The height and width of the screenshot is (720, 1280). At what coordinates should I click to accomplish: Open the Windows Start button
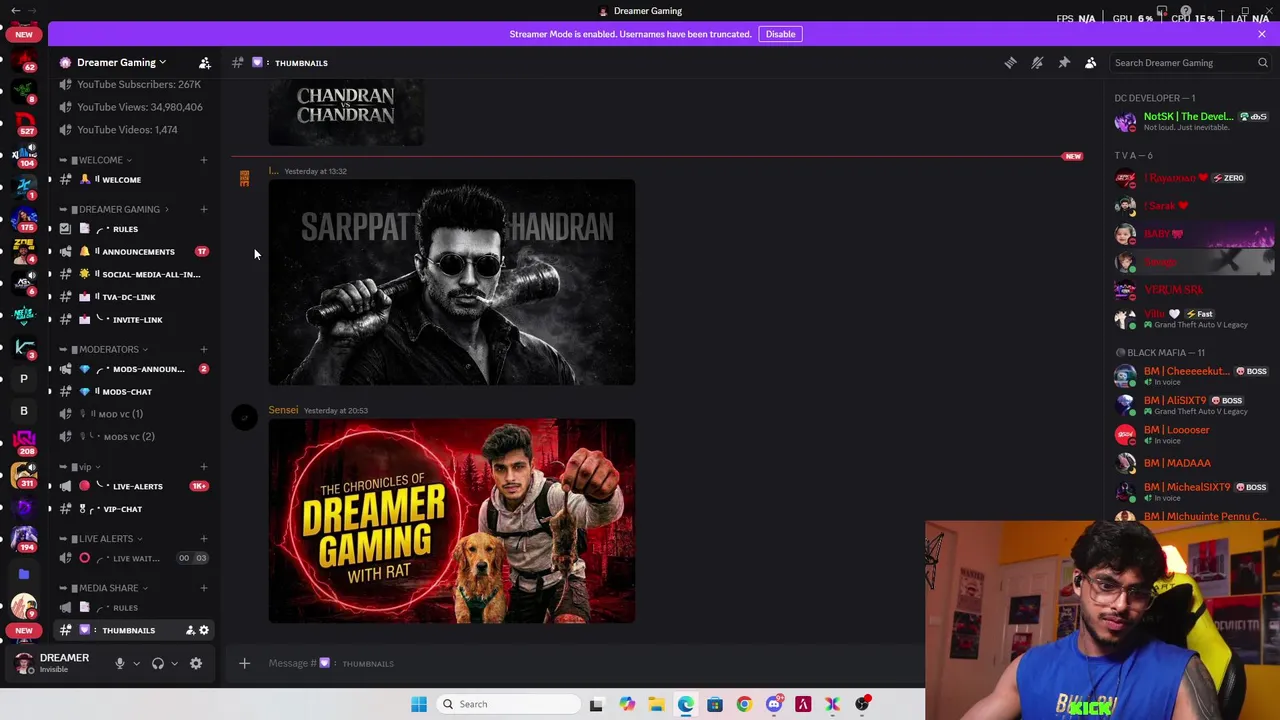[x=419, y=704]
